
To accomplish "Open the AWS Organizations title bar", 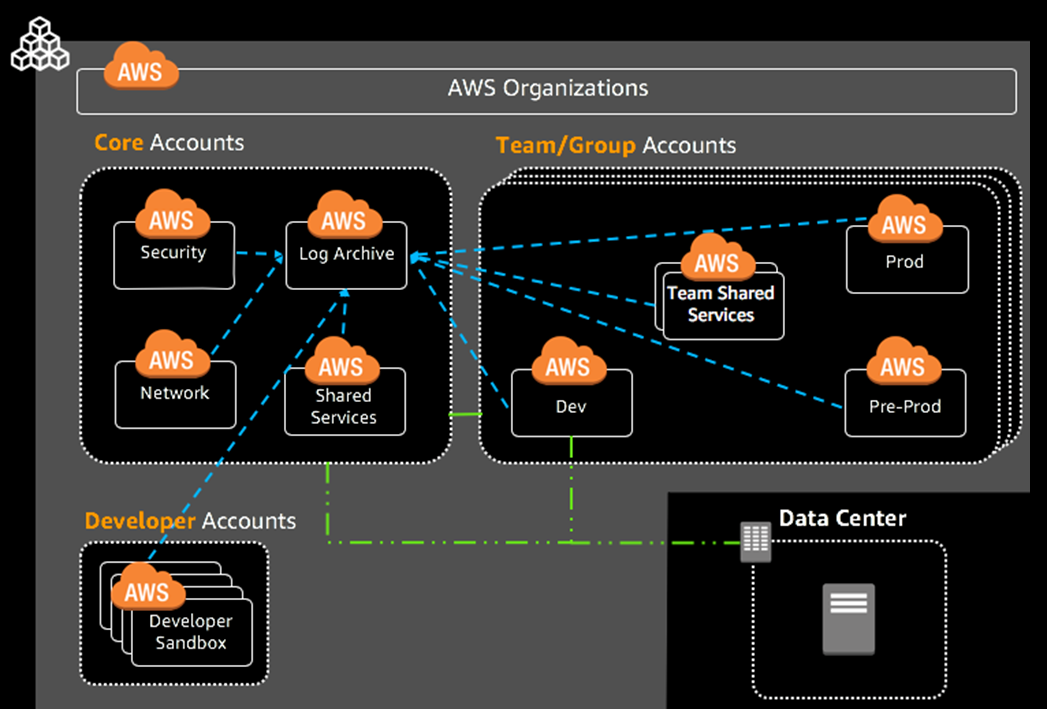I will 546,89.
